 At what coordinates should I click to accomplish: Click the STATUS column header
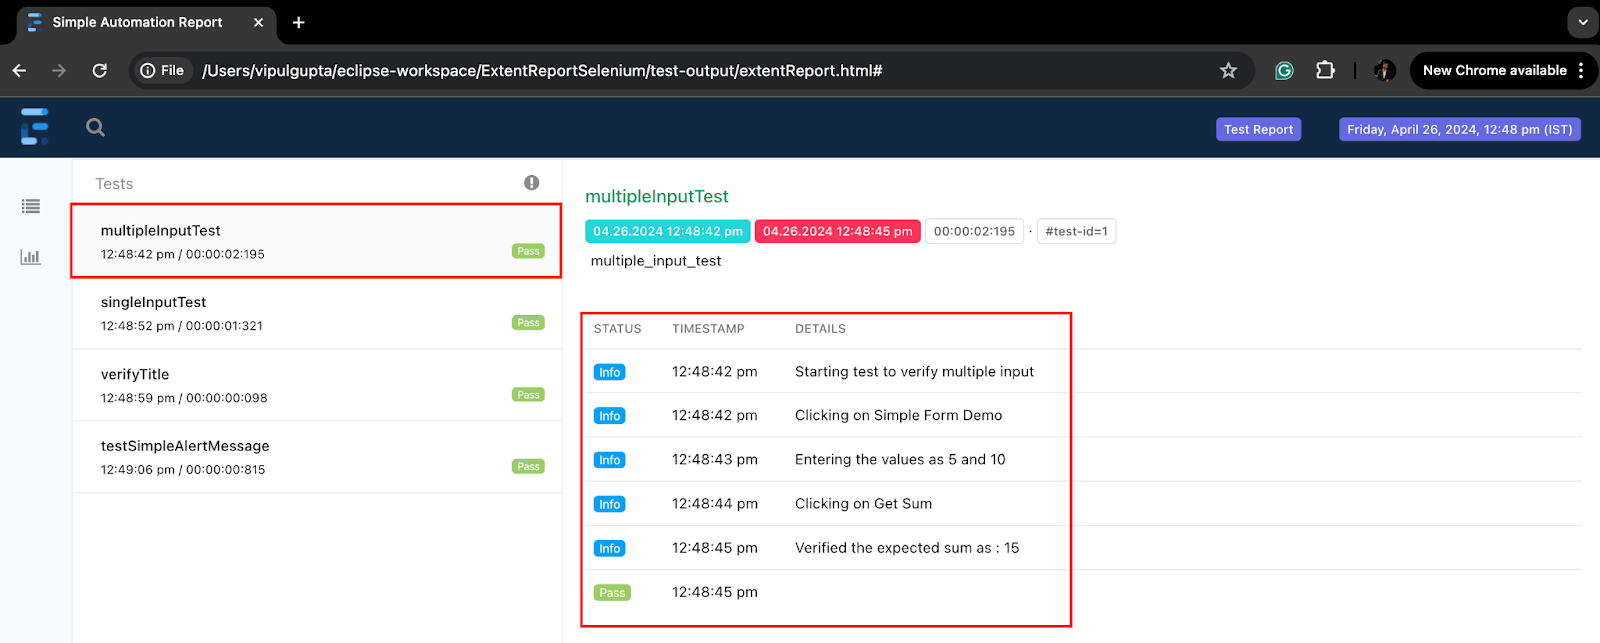click(617, 329)
